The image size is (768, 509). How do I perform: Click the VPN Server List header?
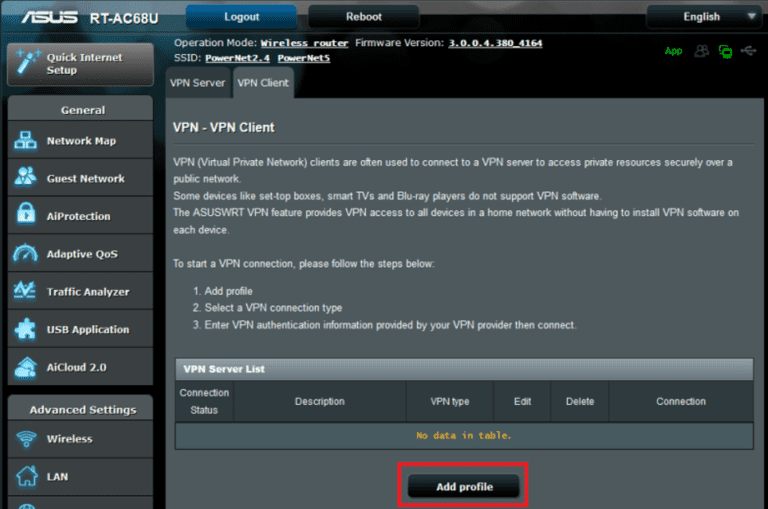[464, 369]
